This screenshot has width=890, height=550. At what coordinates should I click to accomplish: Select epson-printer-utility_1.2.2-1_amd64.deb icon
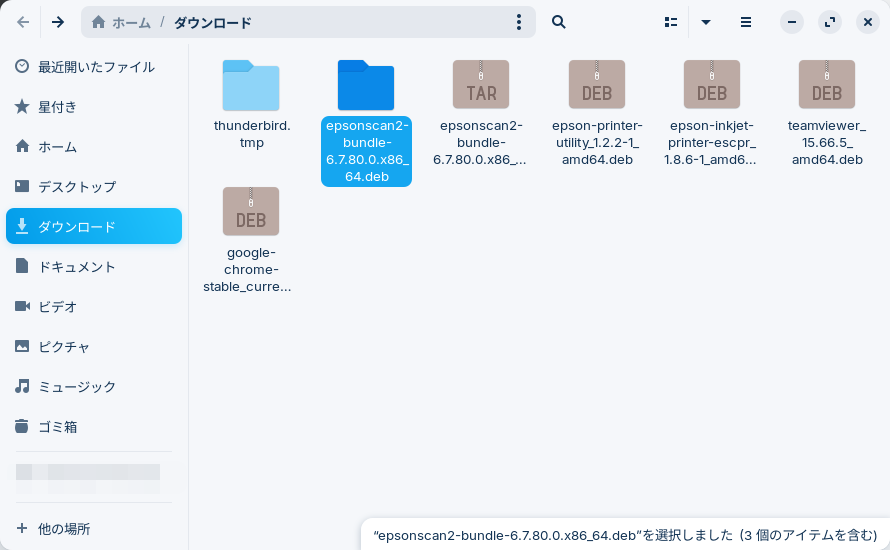point(597,84)
